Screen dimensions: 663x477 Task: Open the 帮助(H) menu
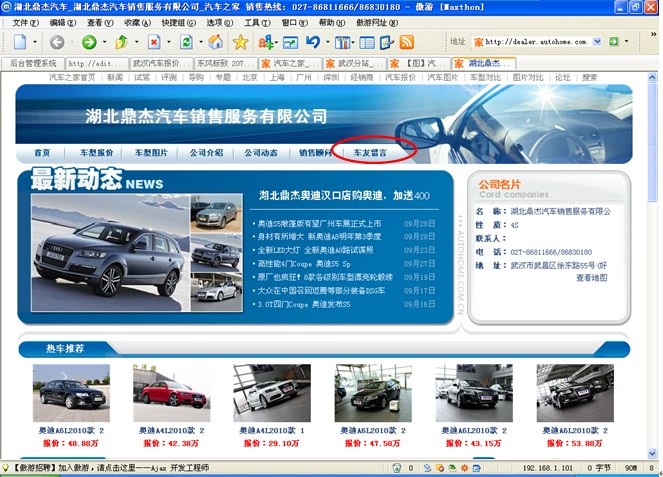pos(332,22)
